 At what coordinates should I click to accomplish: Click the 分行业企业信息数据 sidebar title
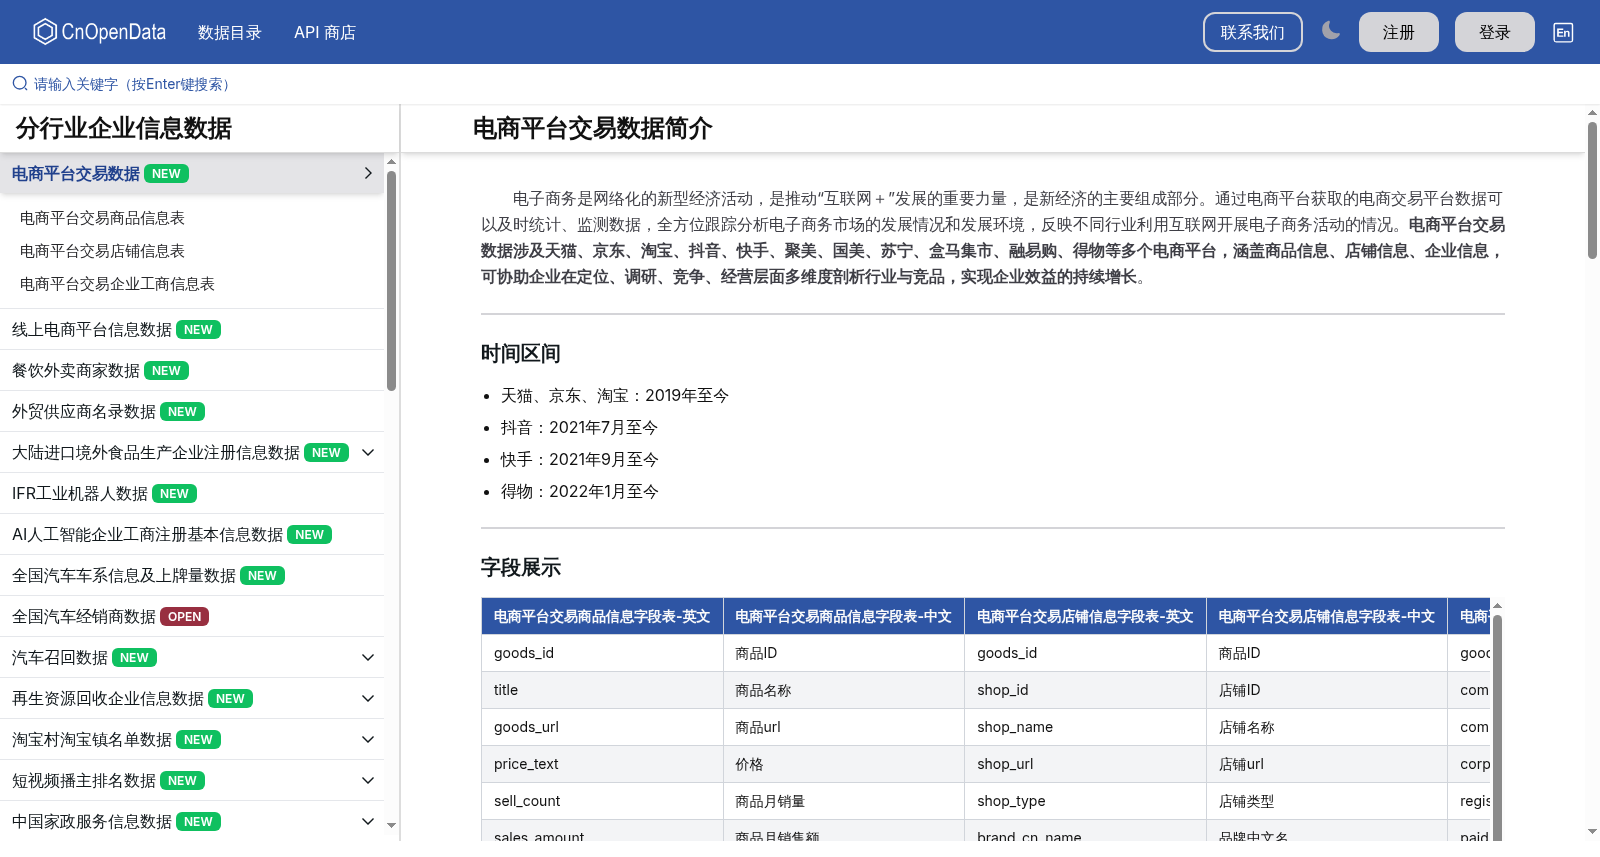pos(124,128)
